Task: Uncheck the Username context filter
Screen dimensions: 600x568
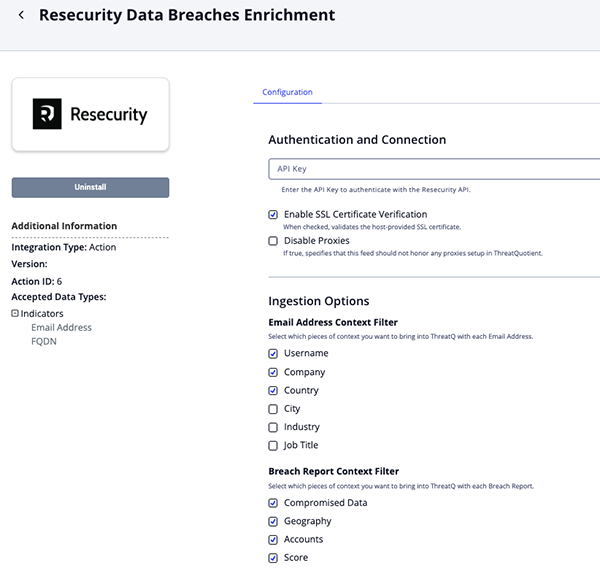Action: 273,354
